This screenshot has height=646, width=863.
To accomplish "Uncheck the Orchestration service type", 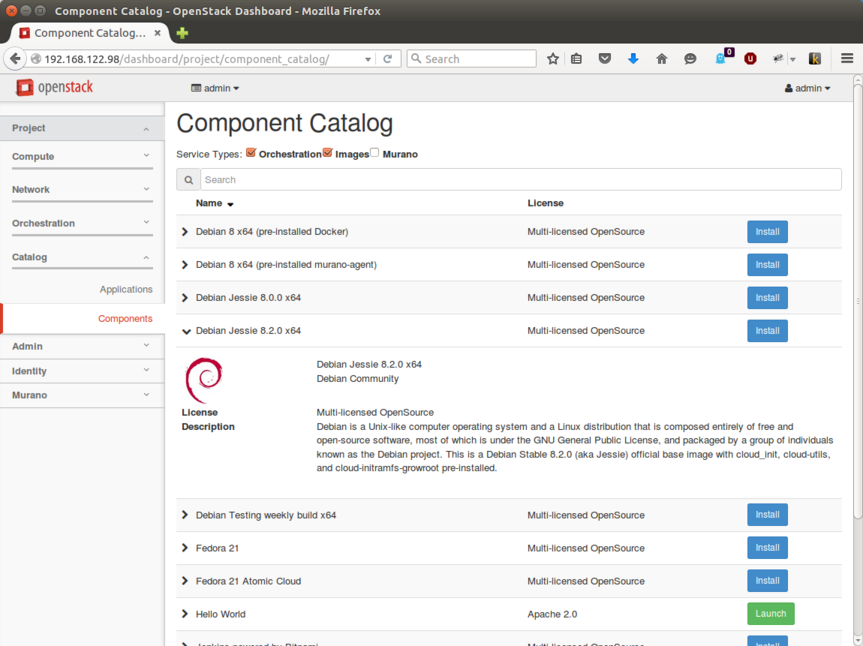I will coord(250,153).
